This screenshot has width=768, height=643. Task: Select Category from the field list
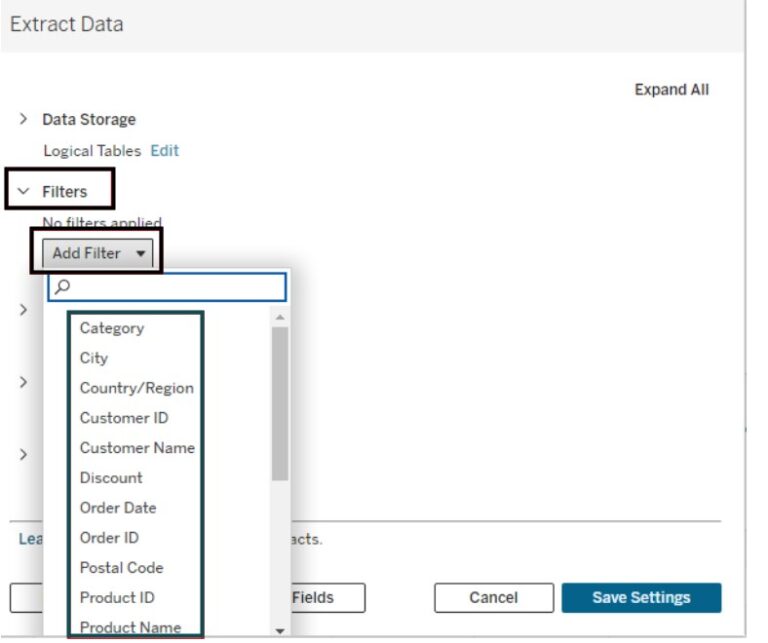click(112, 328)
